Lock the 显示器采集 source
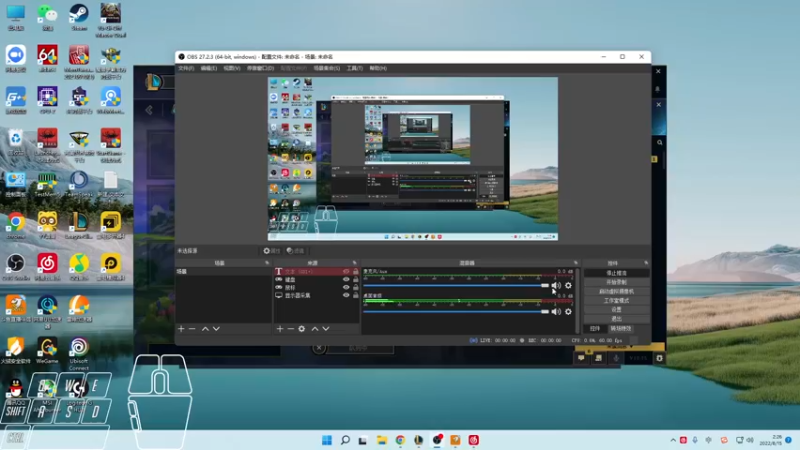 pos(355,296)
